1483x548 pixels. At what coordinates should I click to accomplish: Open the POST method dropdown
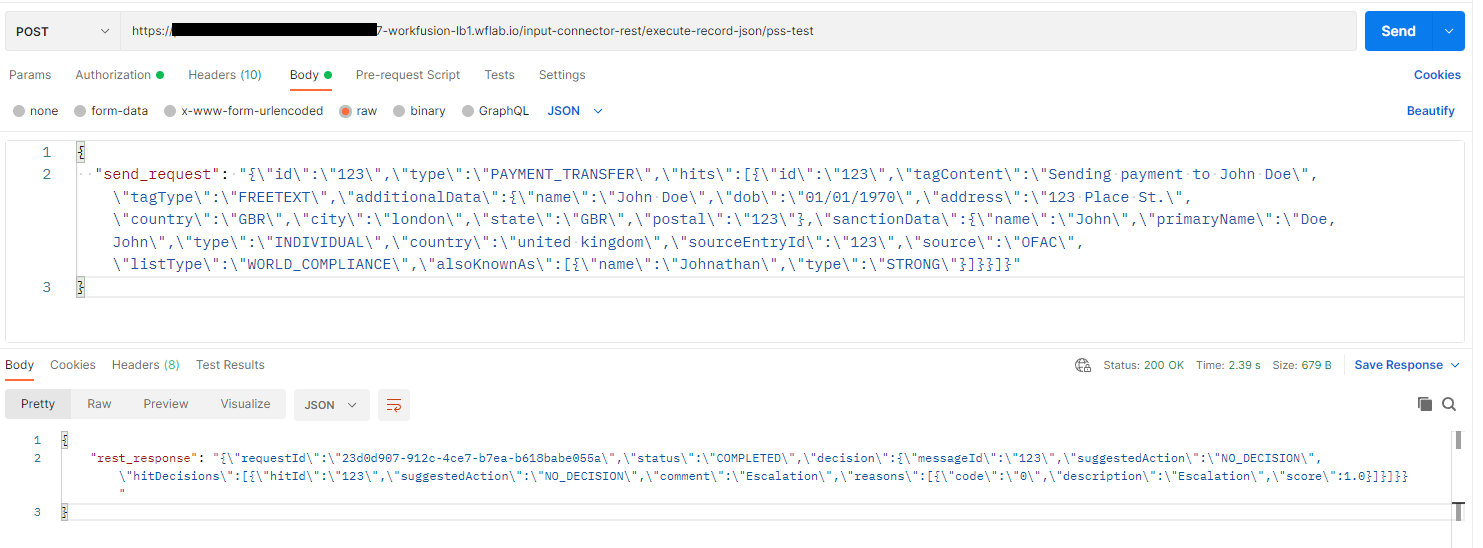(63, 31)
